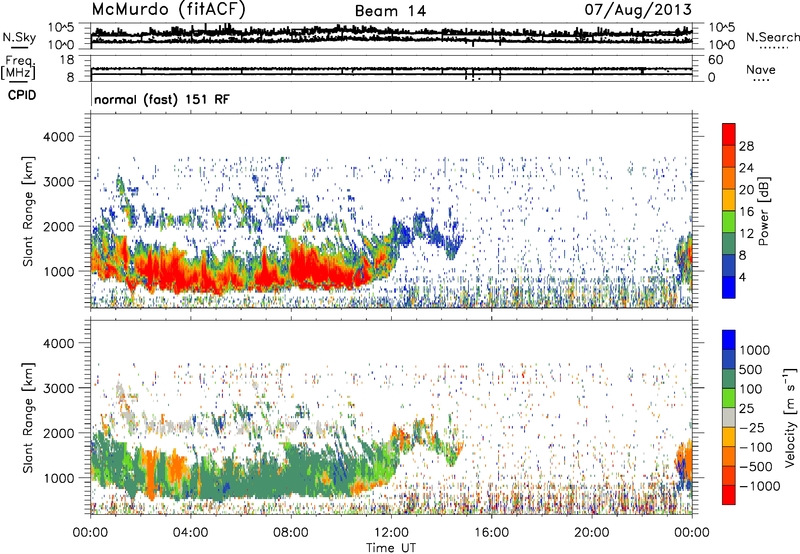Click the '04:00' time tick label
Screen dimensions: 800x554
(190, 533)
